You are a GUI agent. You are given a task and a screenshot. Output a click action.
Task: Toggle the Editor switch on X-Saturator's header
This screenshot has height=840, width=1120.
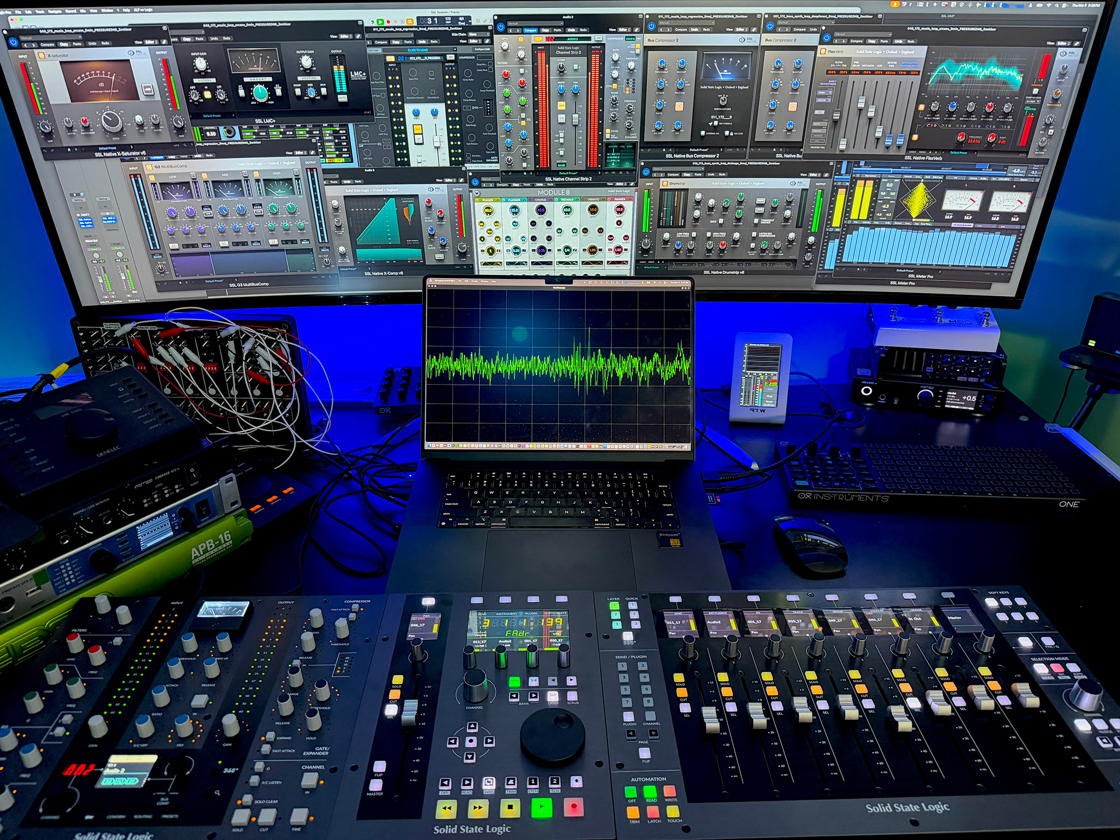coord(149,40)
